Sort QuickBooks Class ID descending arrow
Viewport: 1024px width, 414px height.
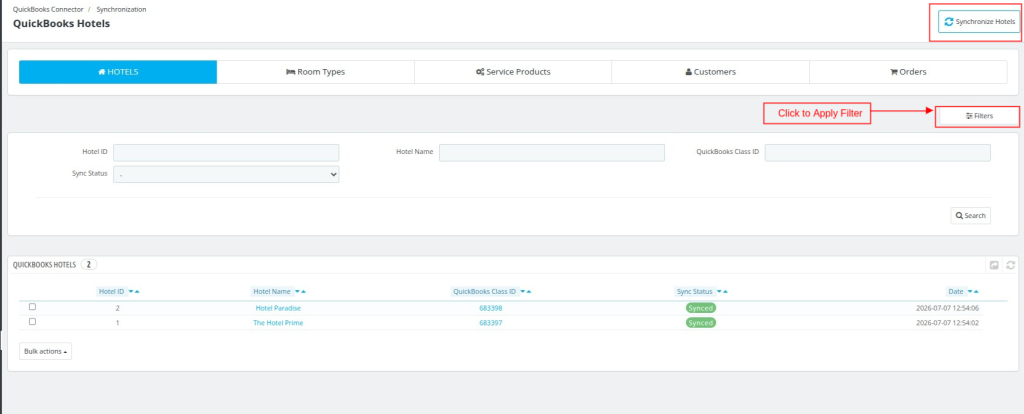pos(522,291)
